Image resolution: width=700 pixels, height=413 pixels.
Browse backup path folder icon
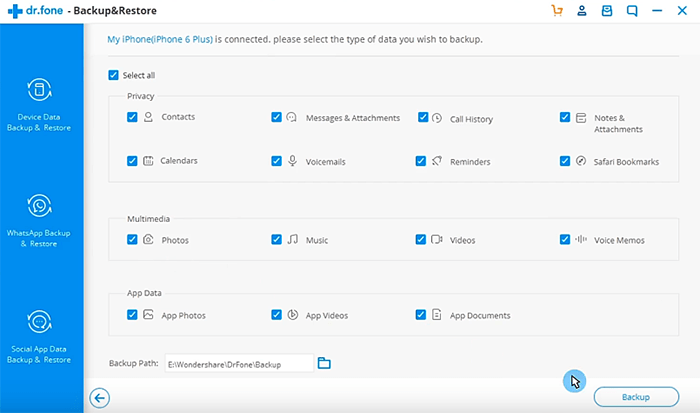click(x=324, y=363)
